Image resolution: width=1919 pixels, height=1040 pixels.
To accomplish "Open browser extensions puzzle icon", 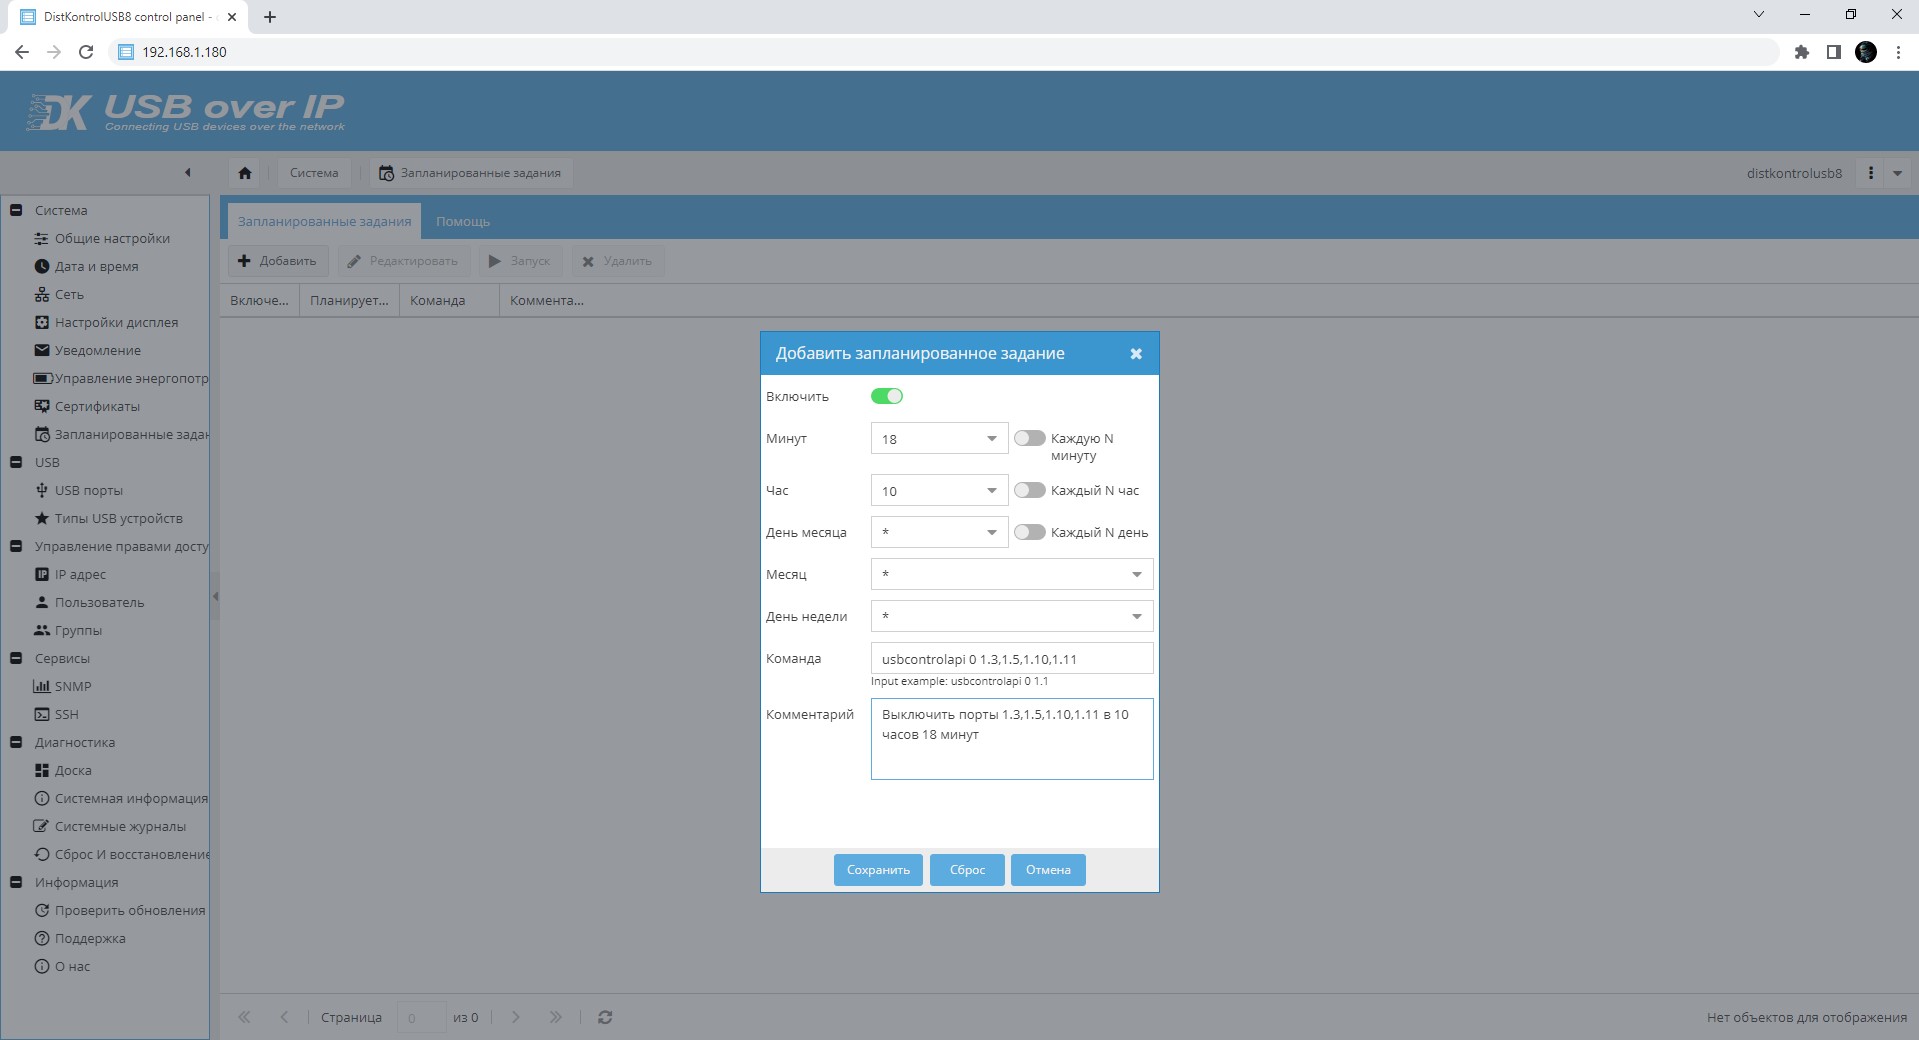I will pyautogui.click(x=1802, y=52).
